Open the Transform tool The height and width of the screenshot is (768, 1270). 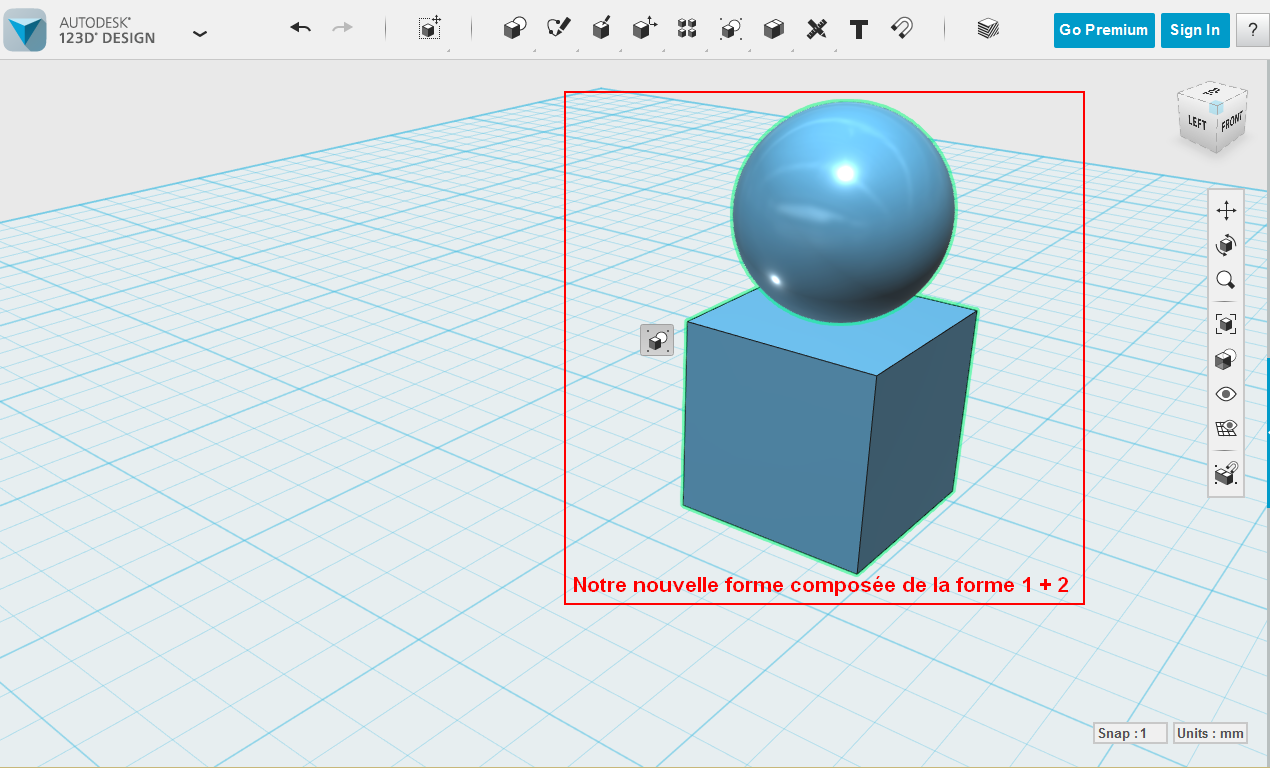[430, 29]
